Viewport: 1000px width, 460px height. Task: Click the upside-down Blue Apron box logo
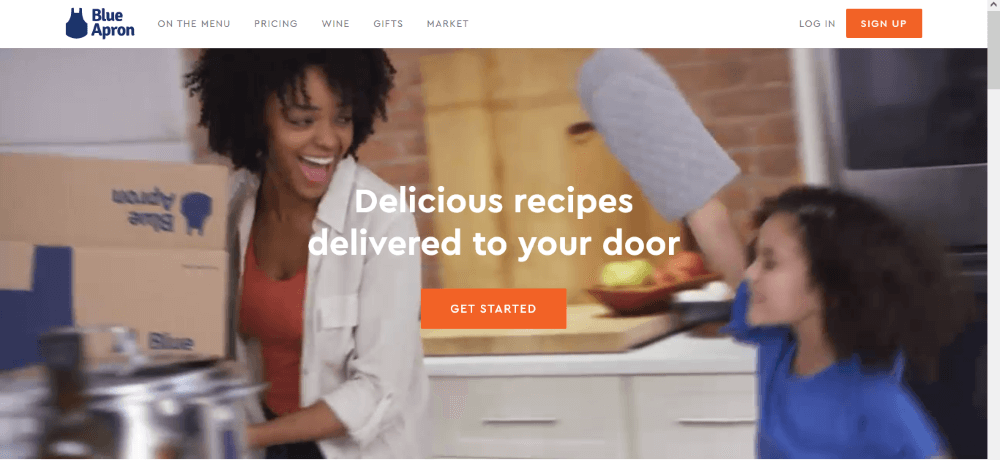coord(162,211)
